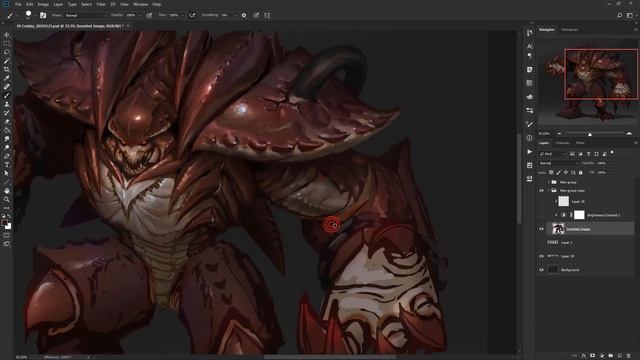Hide the Background layer
The height and width of the screenshot is (360, 640).
tap(542, 270)
